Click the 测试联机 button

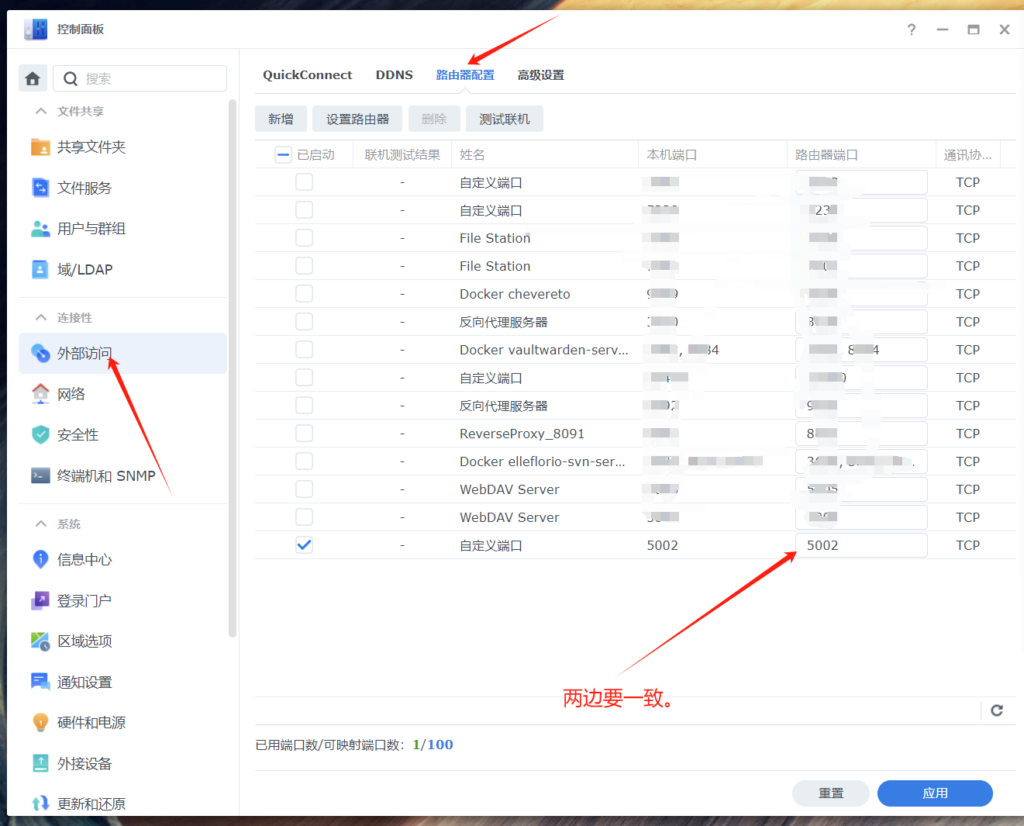(x=504, y=118)
